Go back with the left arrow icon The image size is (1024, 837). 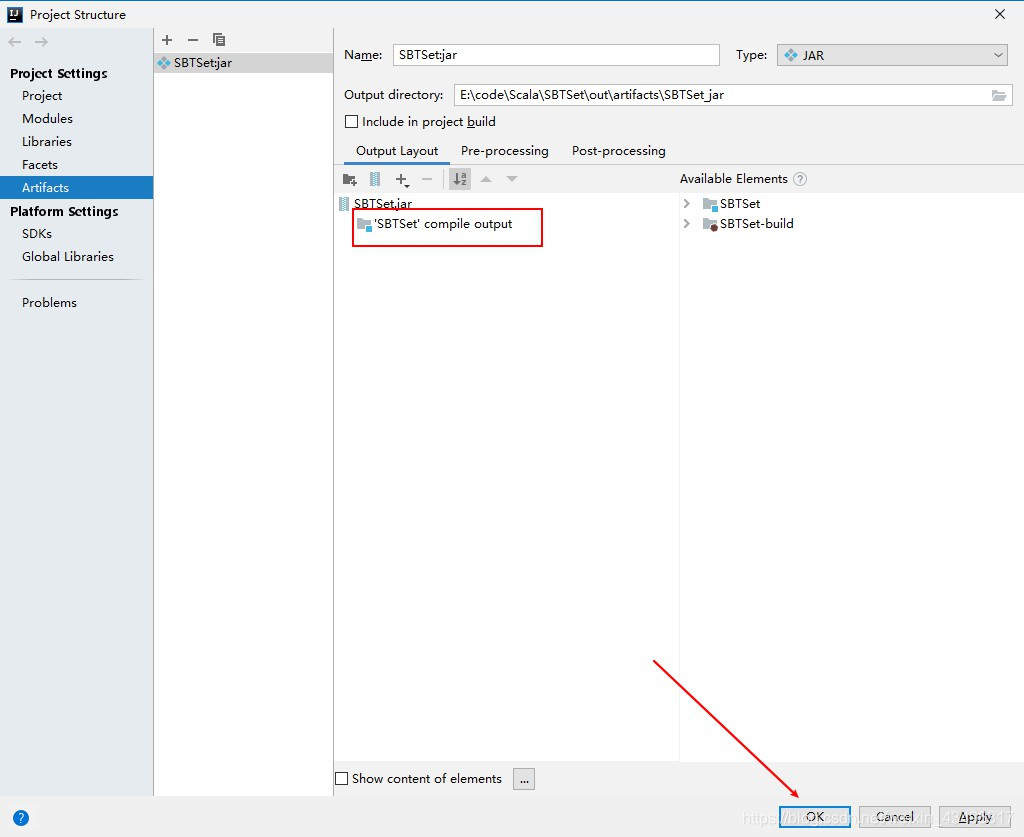click(15, 42)
